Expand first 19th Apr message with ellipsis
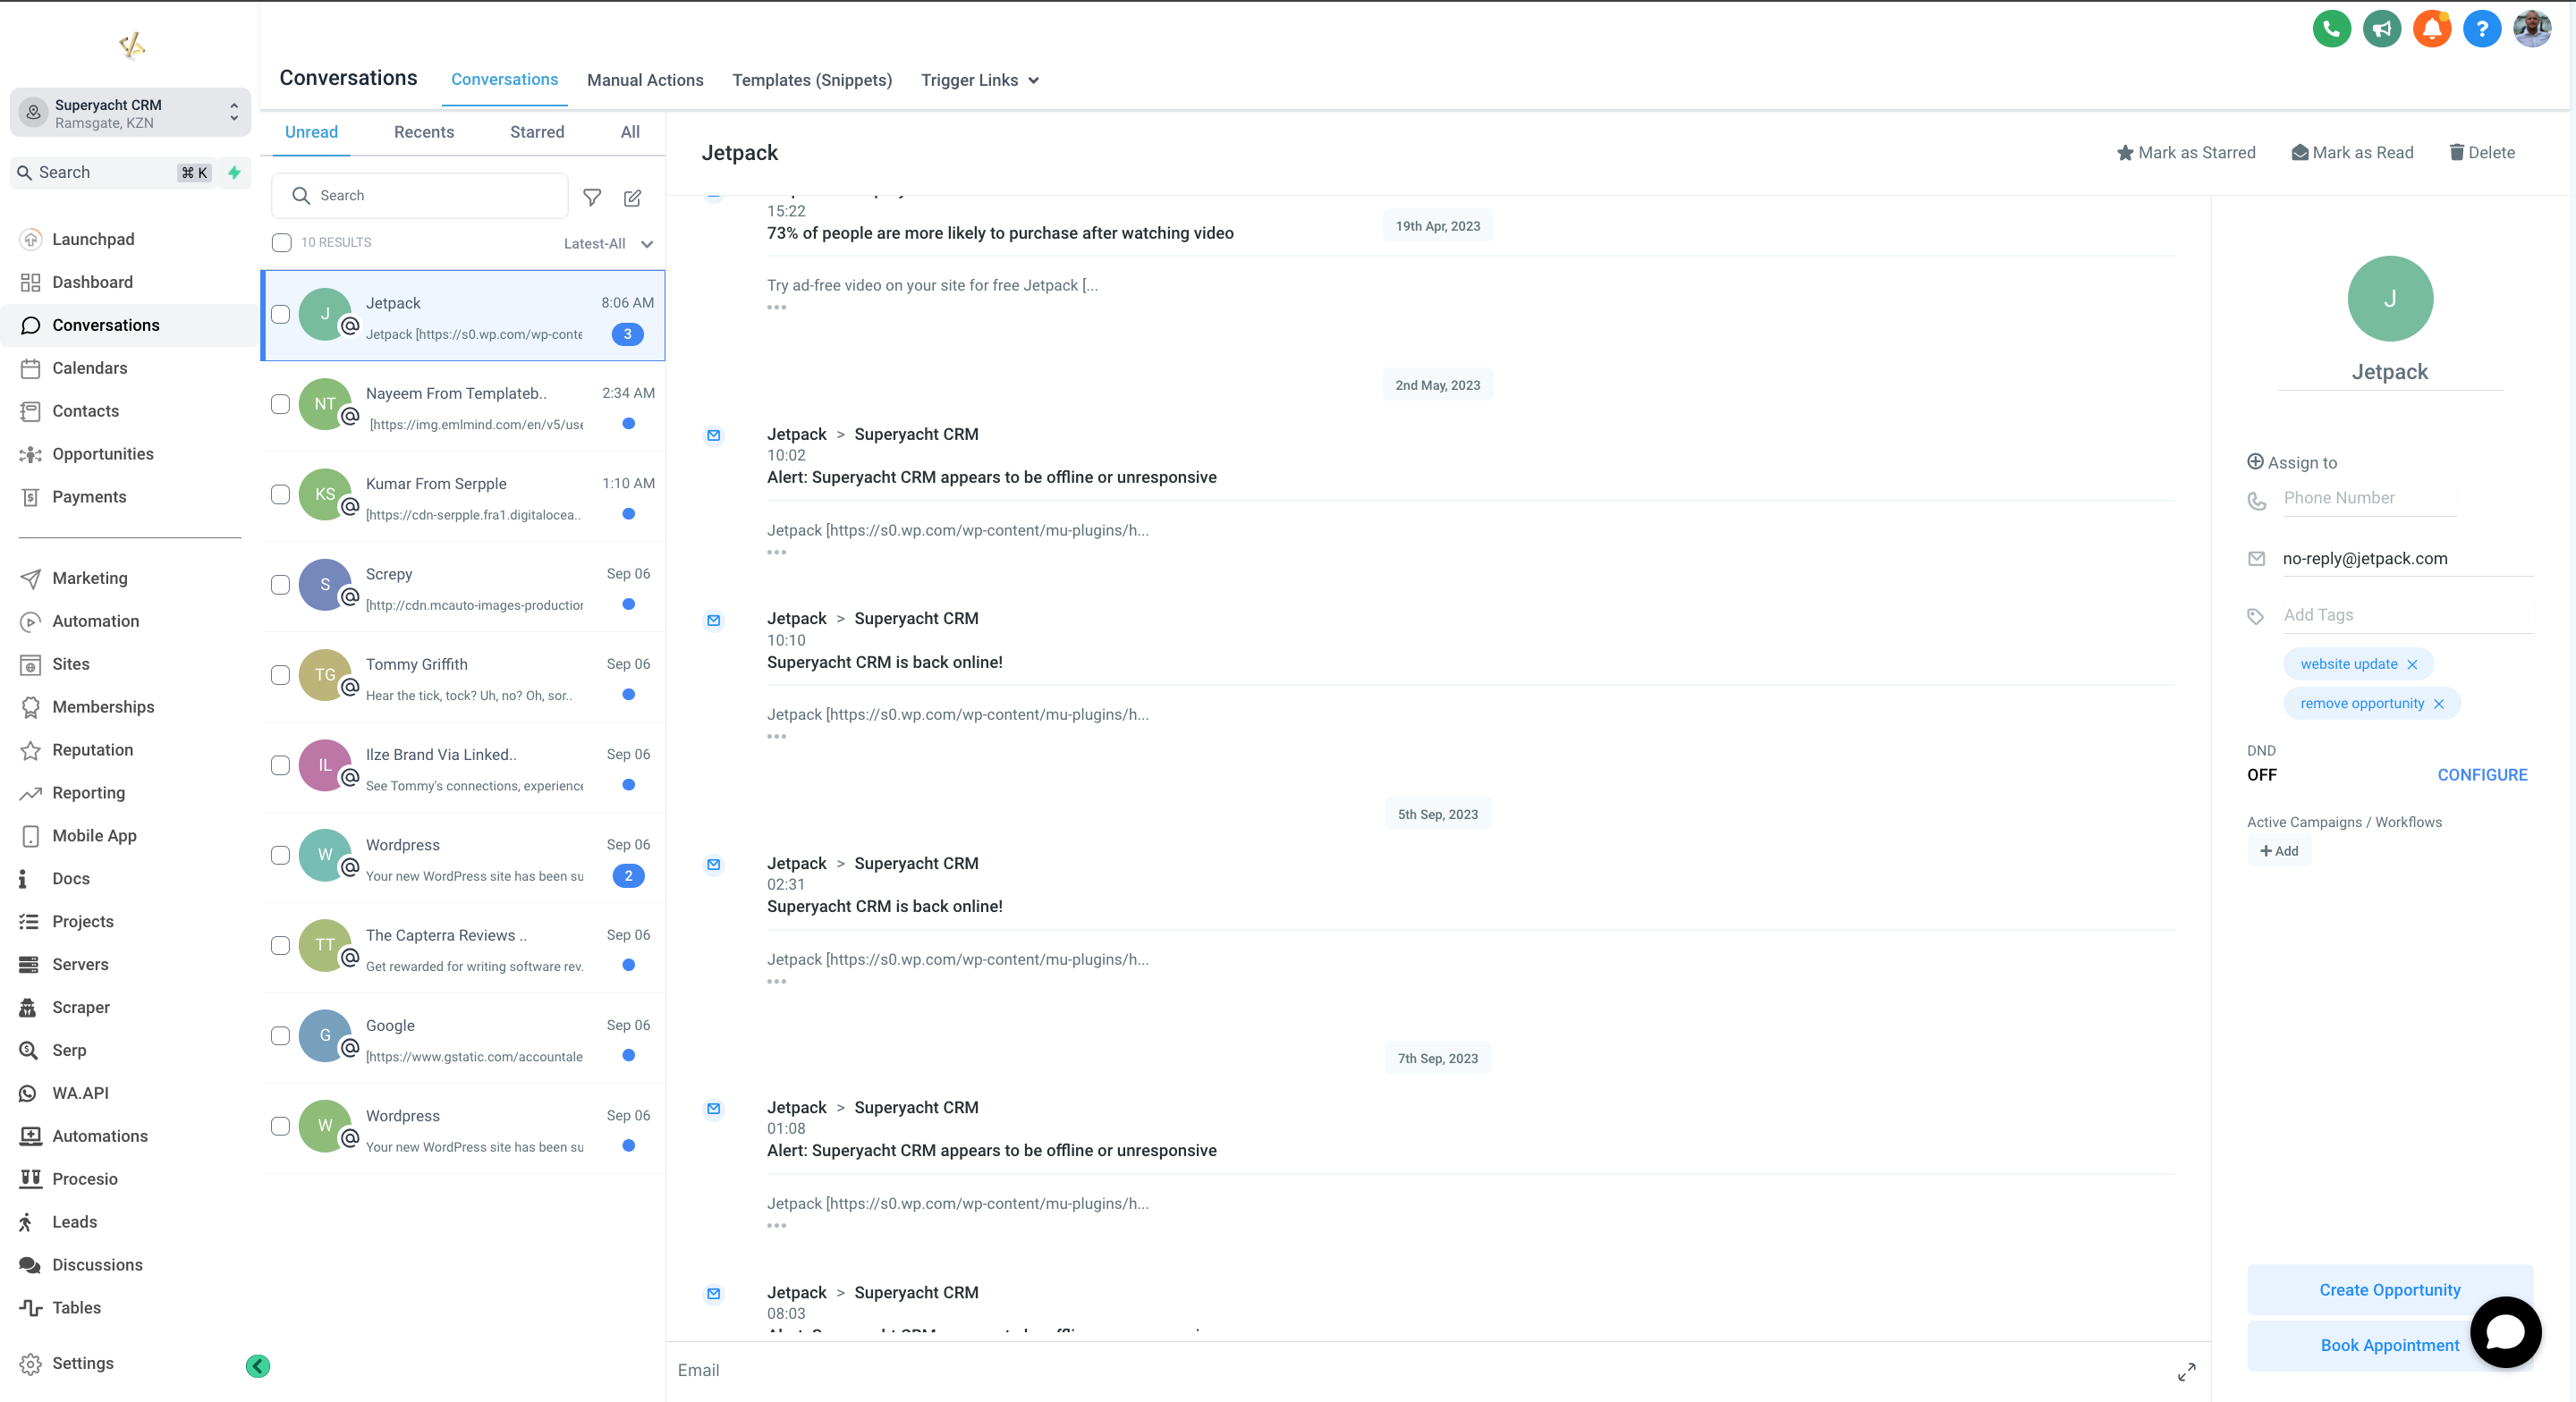 point(776,307)
